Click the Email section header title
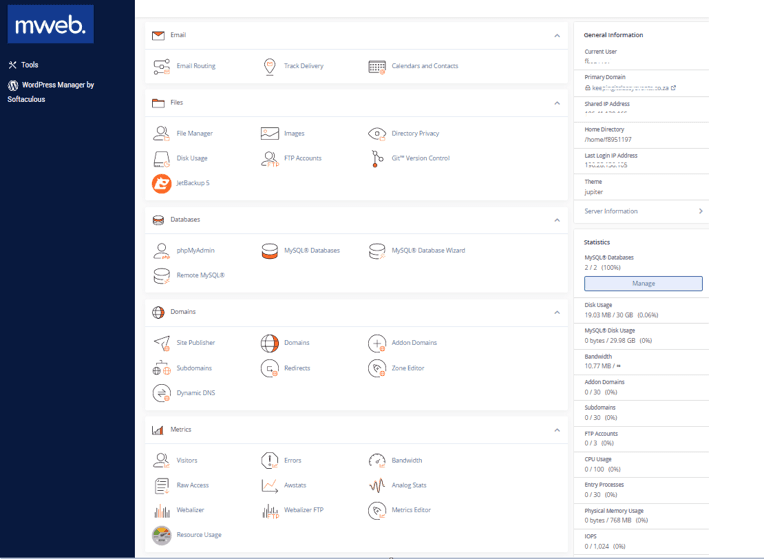This screenshot has height=559, width=764. [x=178, y=35]
